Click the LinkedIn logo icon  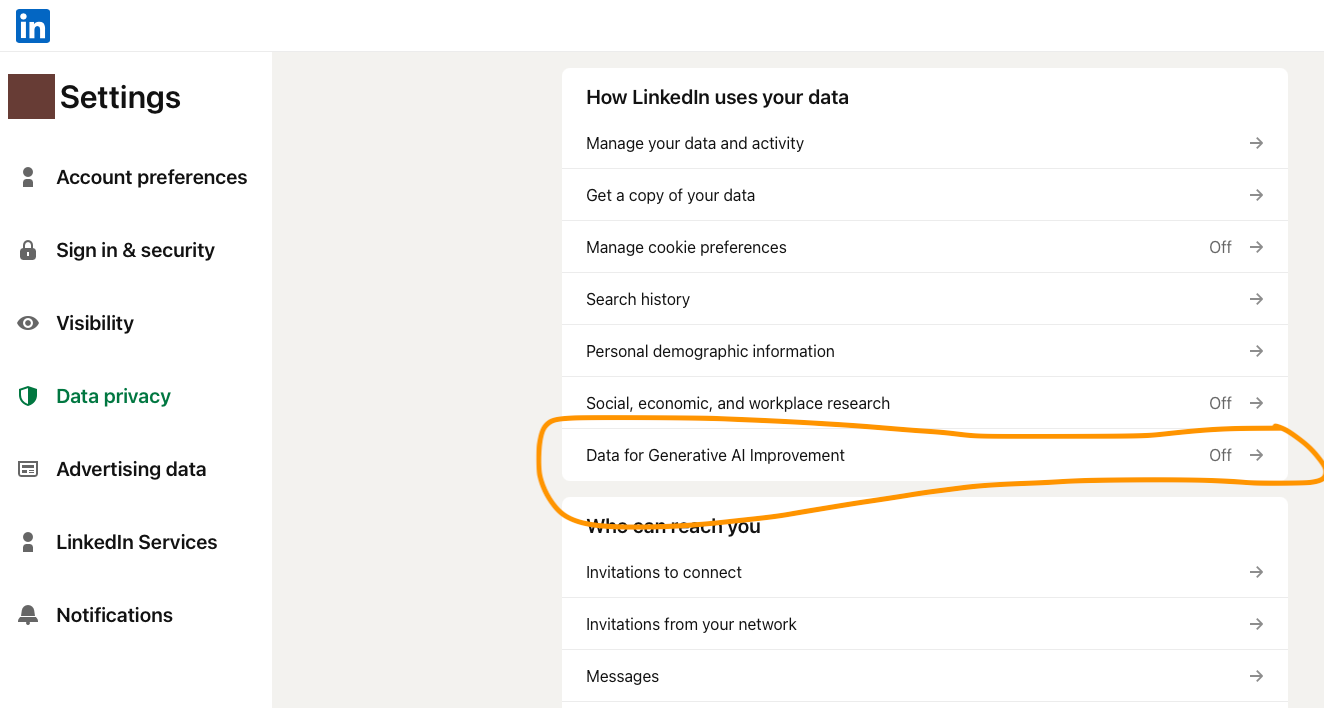click(33, 26)
